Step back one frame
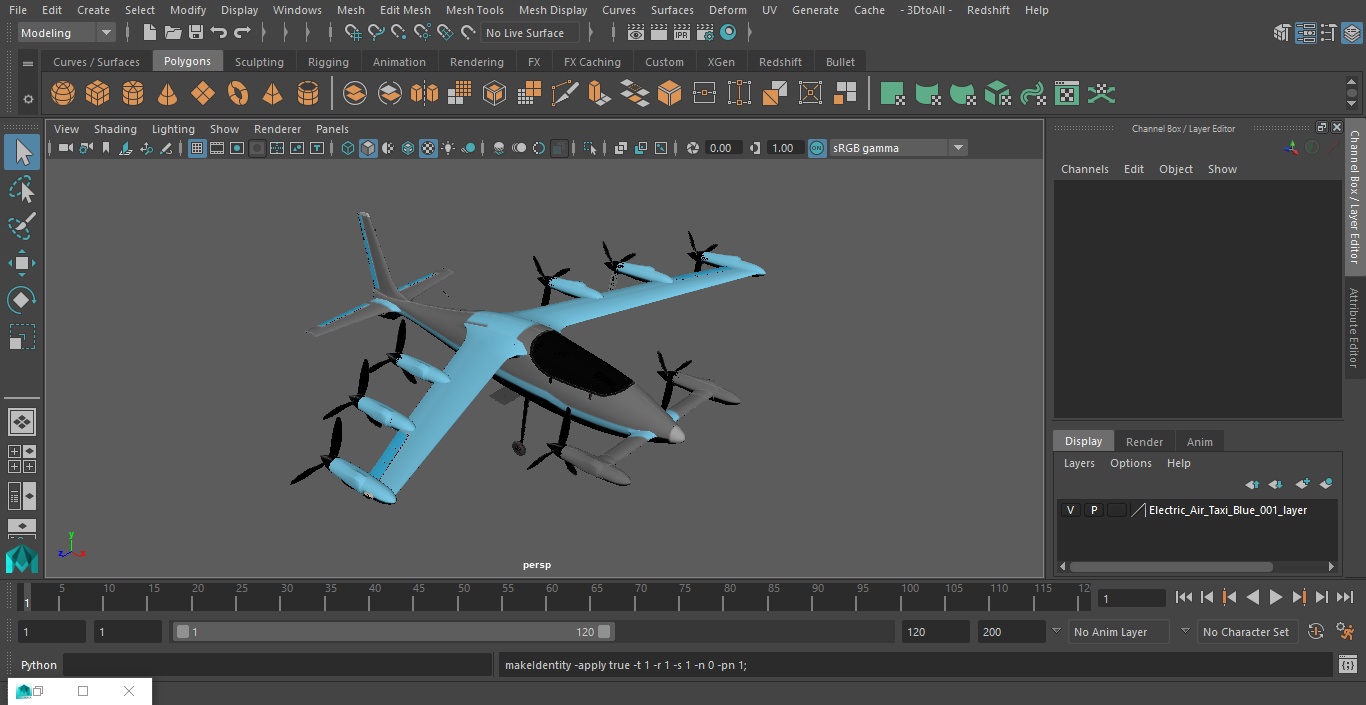The width and height of the screenshot is (1366, 705). (1207, 597)
